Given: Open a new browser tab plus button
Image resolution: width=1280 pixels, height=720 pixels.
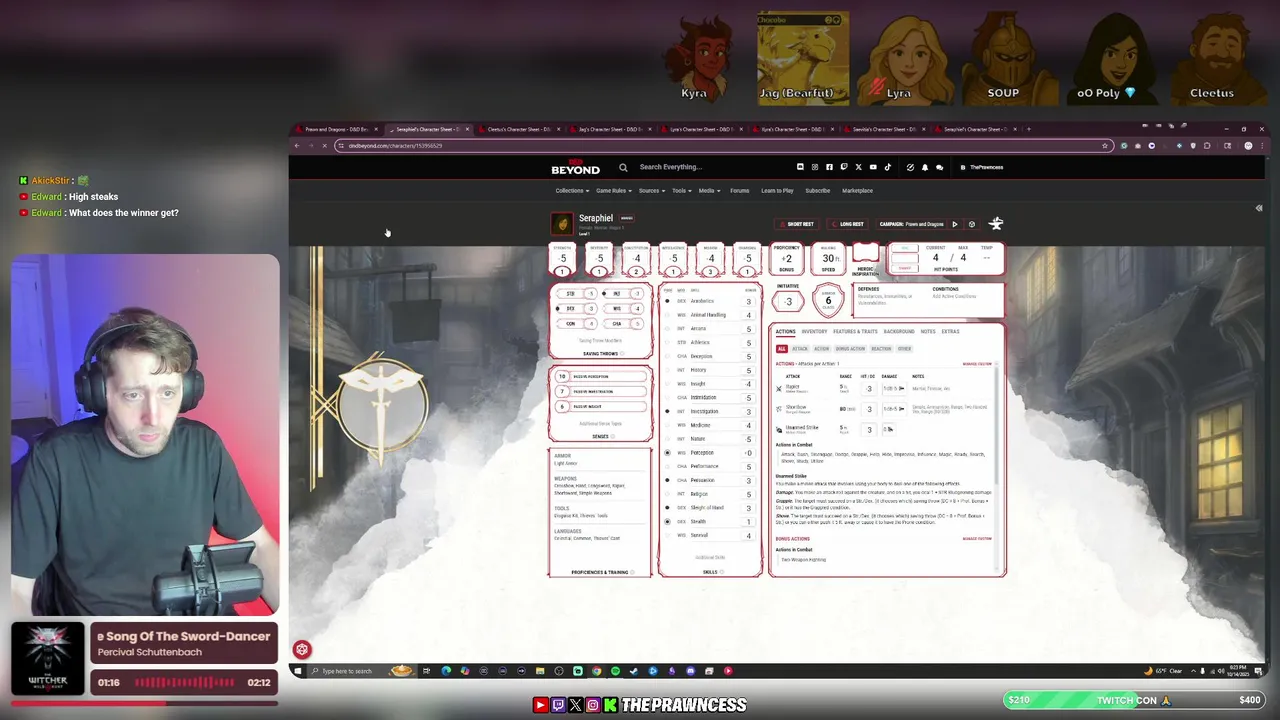Looking at the screenshot, I should tap(1029, 129).
